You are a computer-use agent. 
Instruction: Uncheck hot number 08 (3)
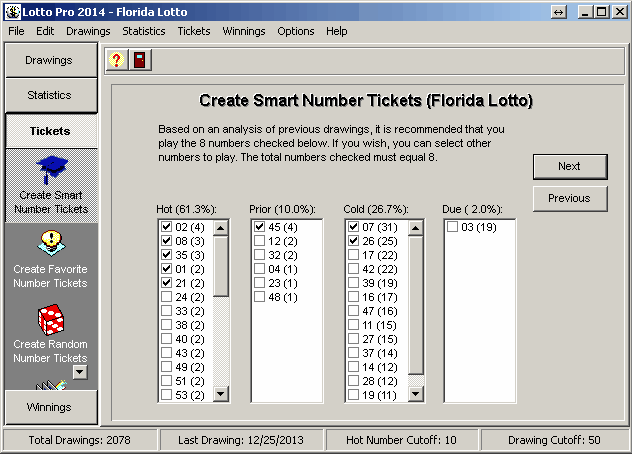coord(166,241)
